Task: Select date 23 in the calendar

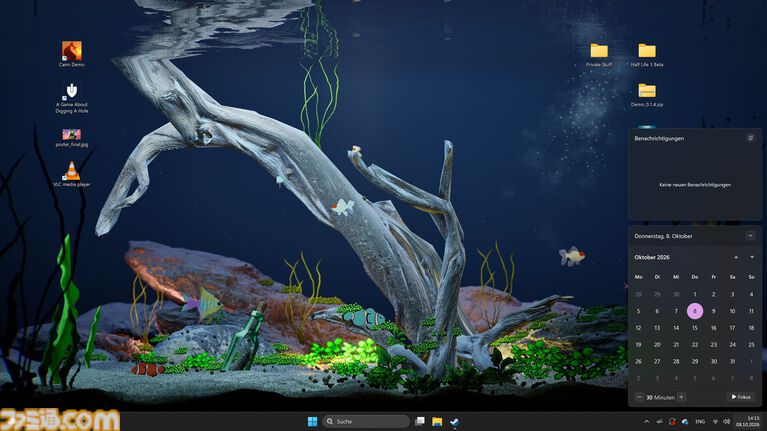Action: coord(714,344)
